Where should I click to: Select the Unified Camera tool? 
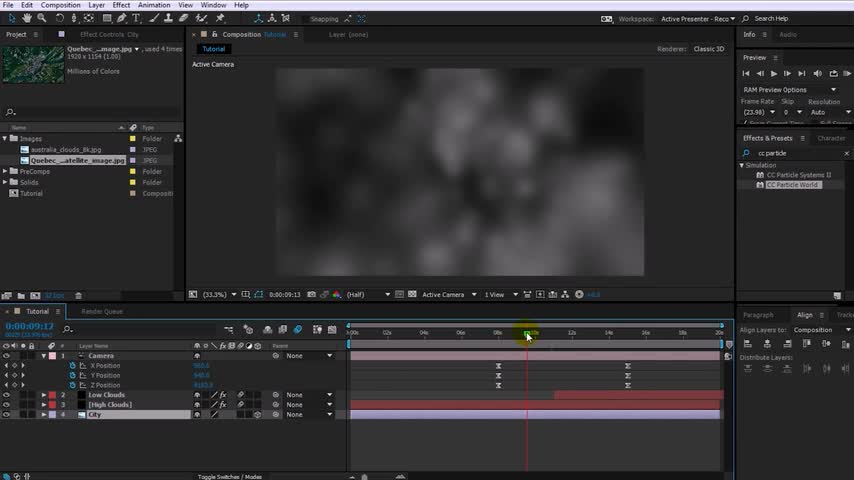tap(74, 19)
